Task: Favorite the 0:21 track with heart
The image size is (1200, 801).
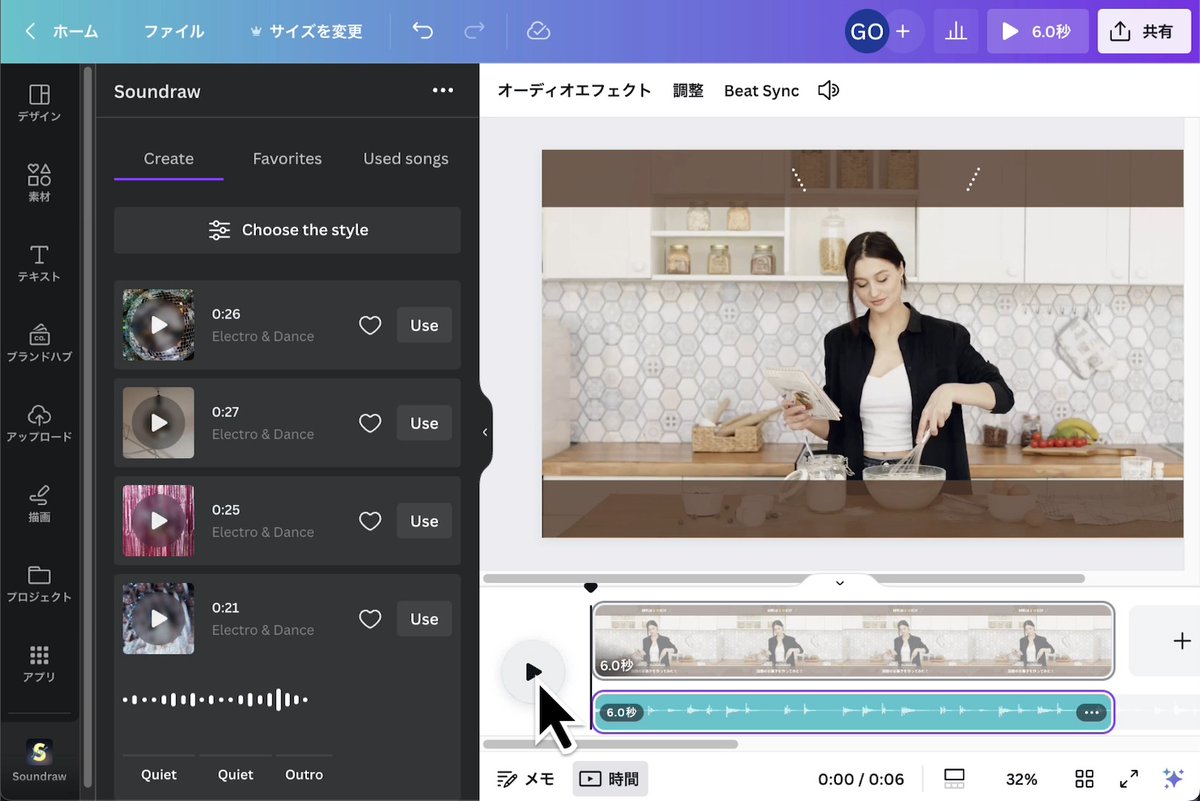Action: pos(370,619)
